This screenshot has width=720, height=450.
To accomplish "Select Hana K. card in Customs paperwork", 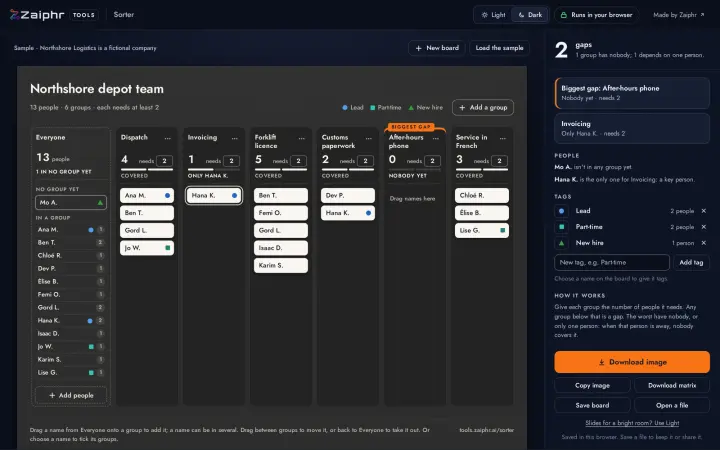I will 348,213.
